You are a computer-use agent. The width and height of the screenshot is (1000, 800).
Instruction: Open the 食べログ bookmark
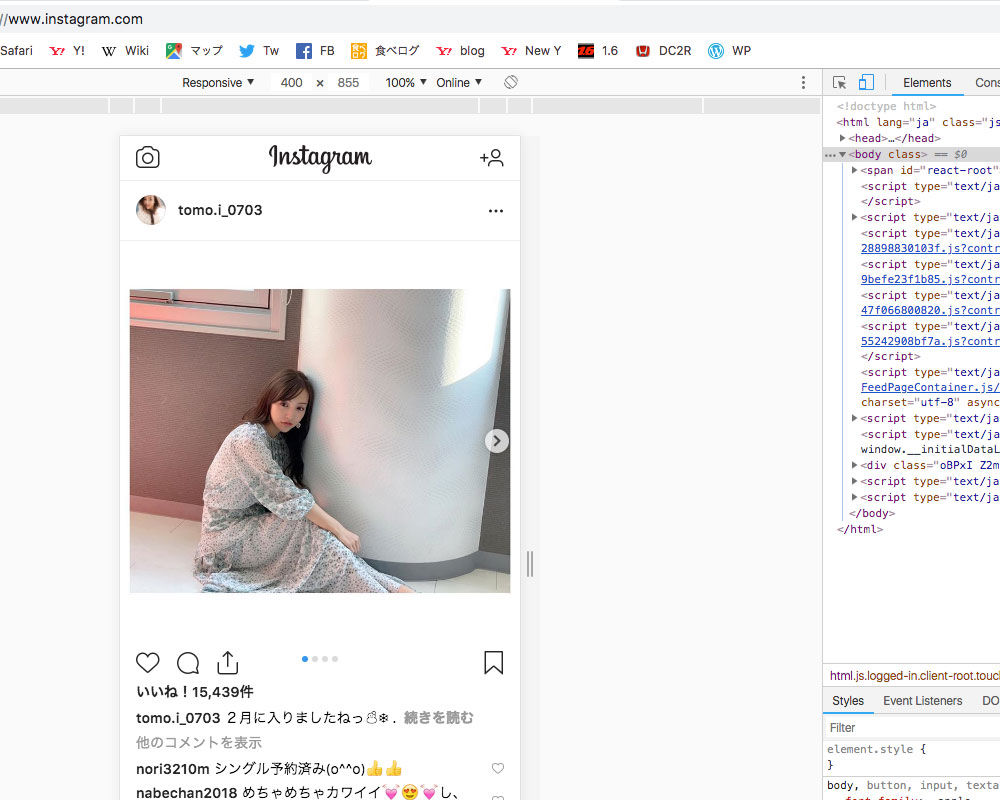coord(385,50)
